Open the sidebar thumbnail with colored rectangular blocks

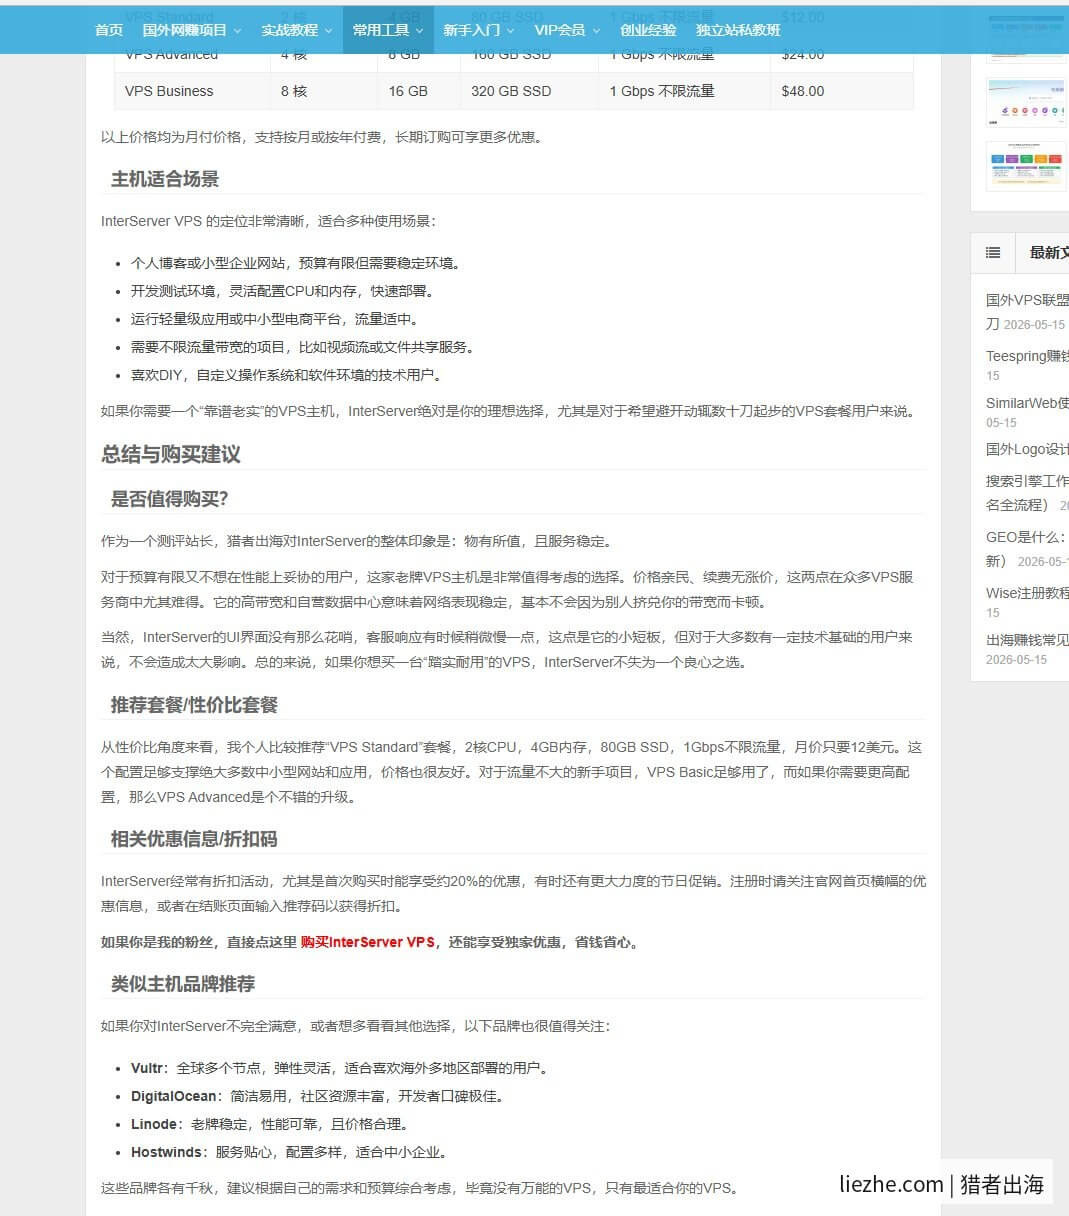click(1026, 165)
